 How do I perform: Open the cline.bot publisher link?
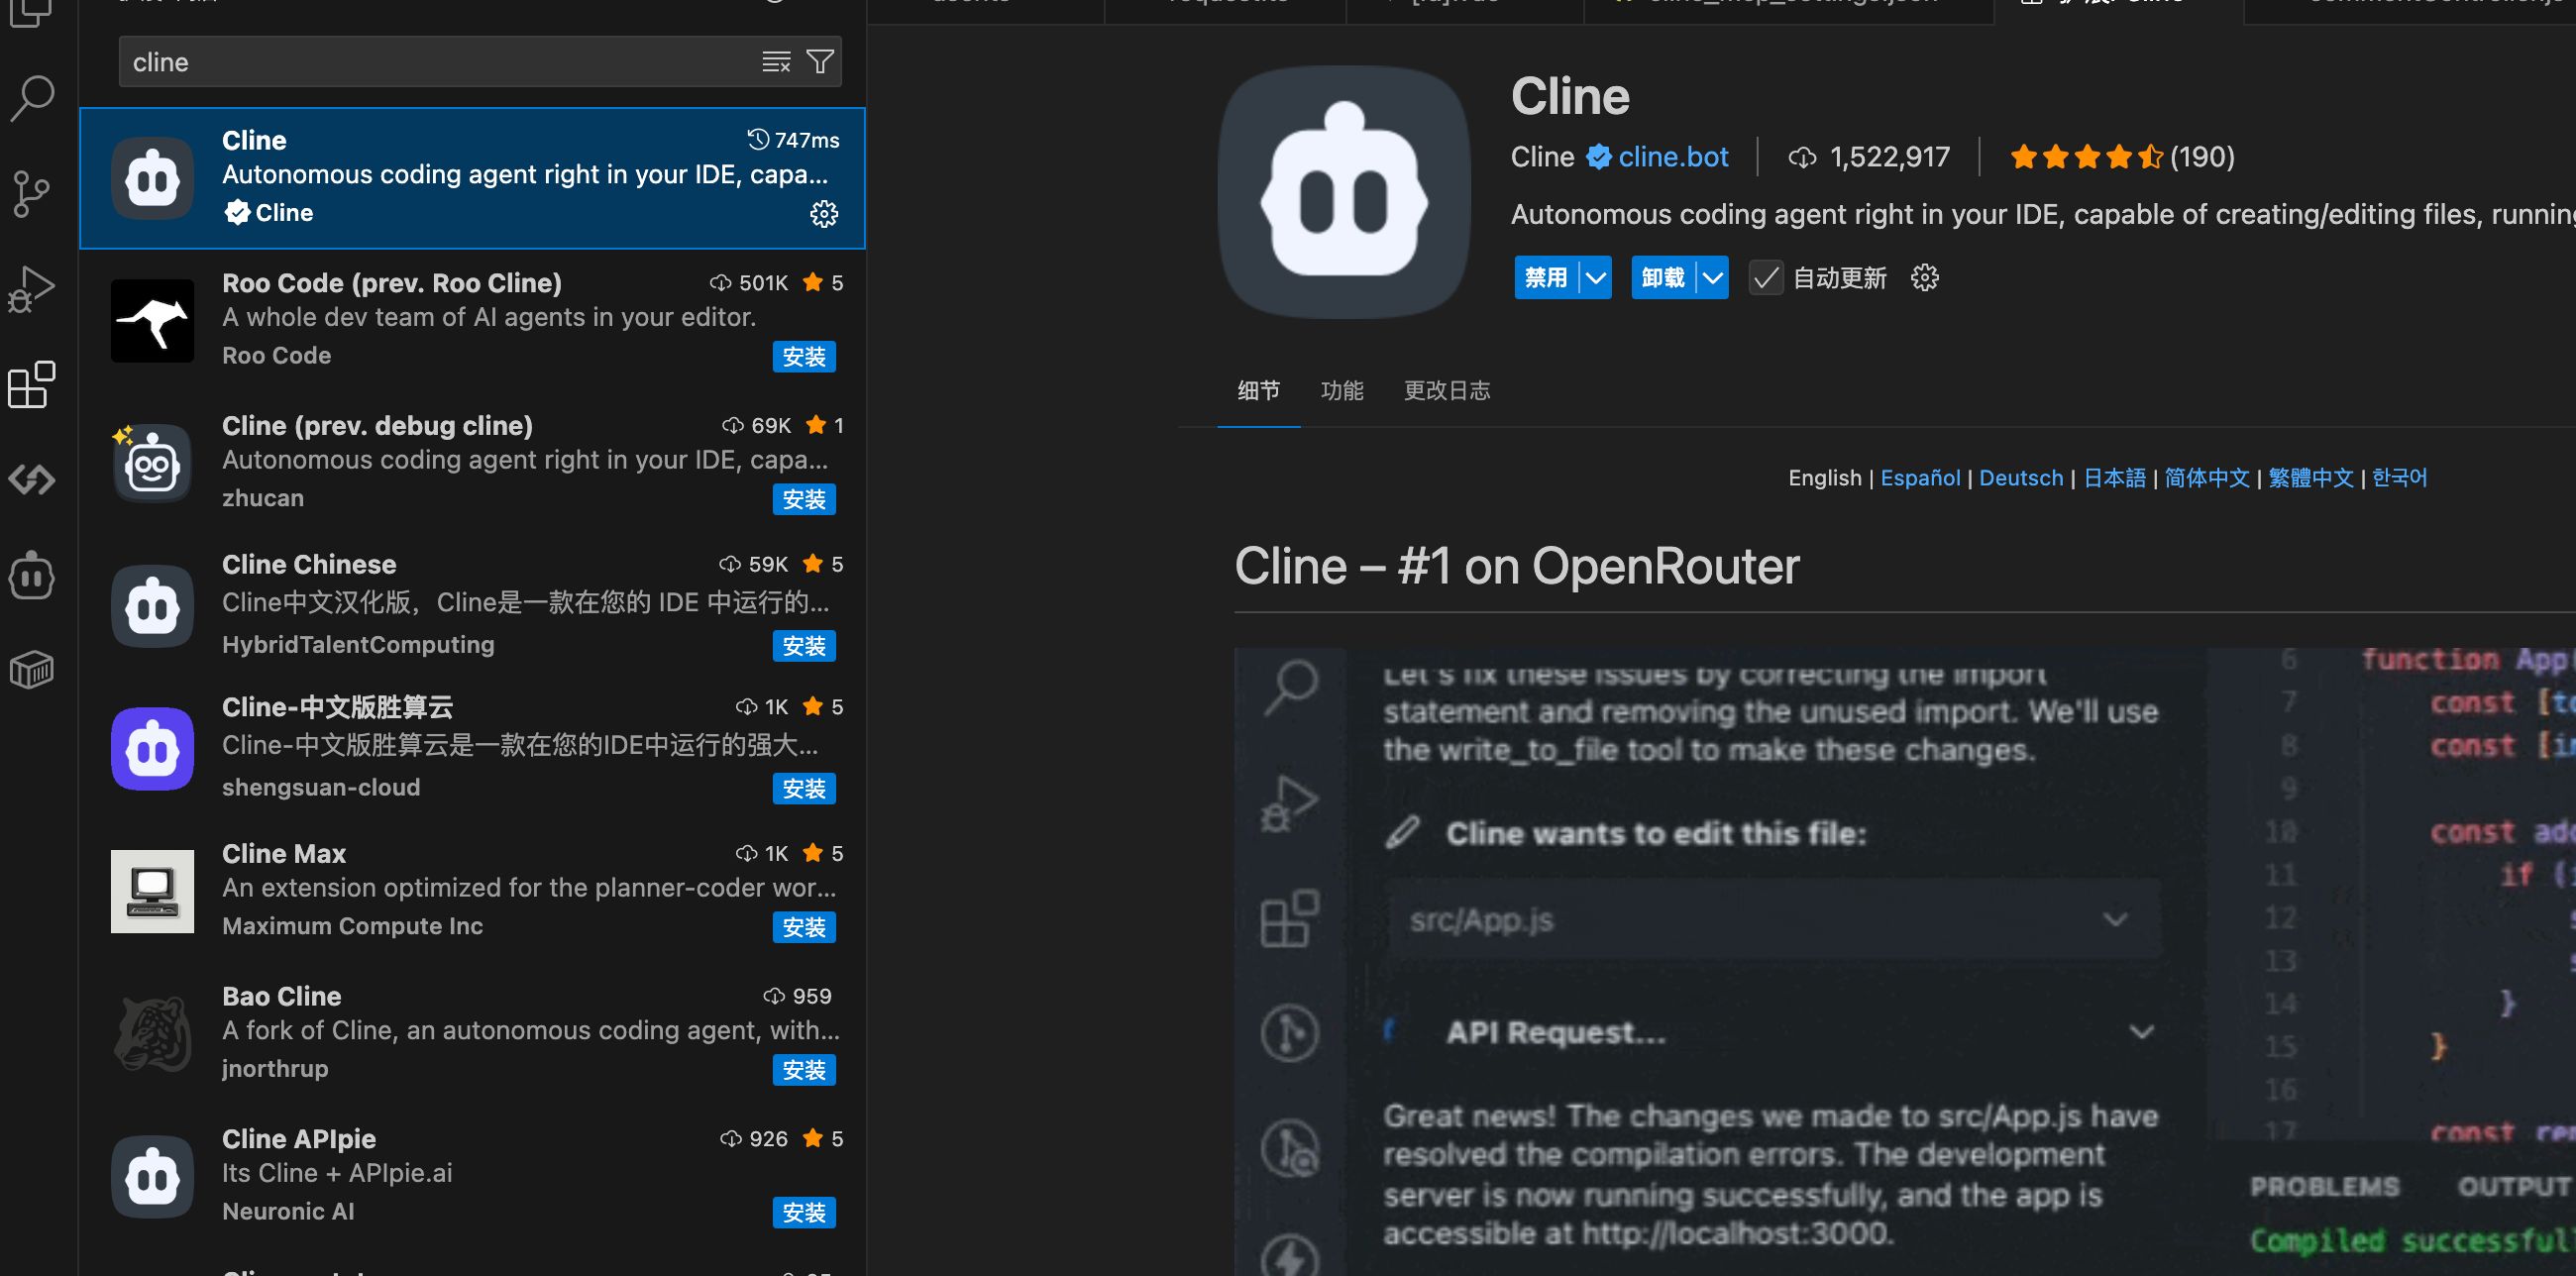pyautogui.click(x=1673, y=157)
